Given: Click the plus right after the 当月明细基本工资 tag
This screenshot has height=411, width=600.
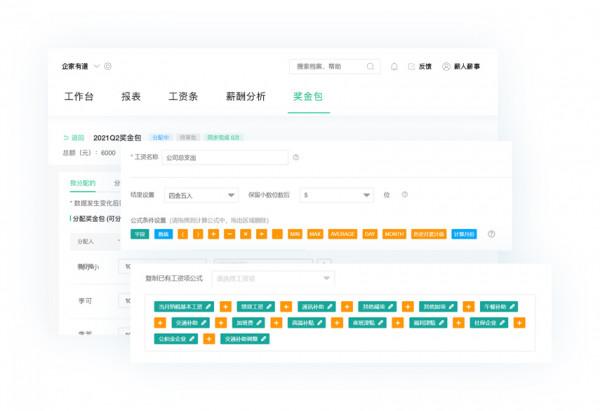Looking at the screenshot, I should [x=225, y=307].
